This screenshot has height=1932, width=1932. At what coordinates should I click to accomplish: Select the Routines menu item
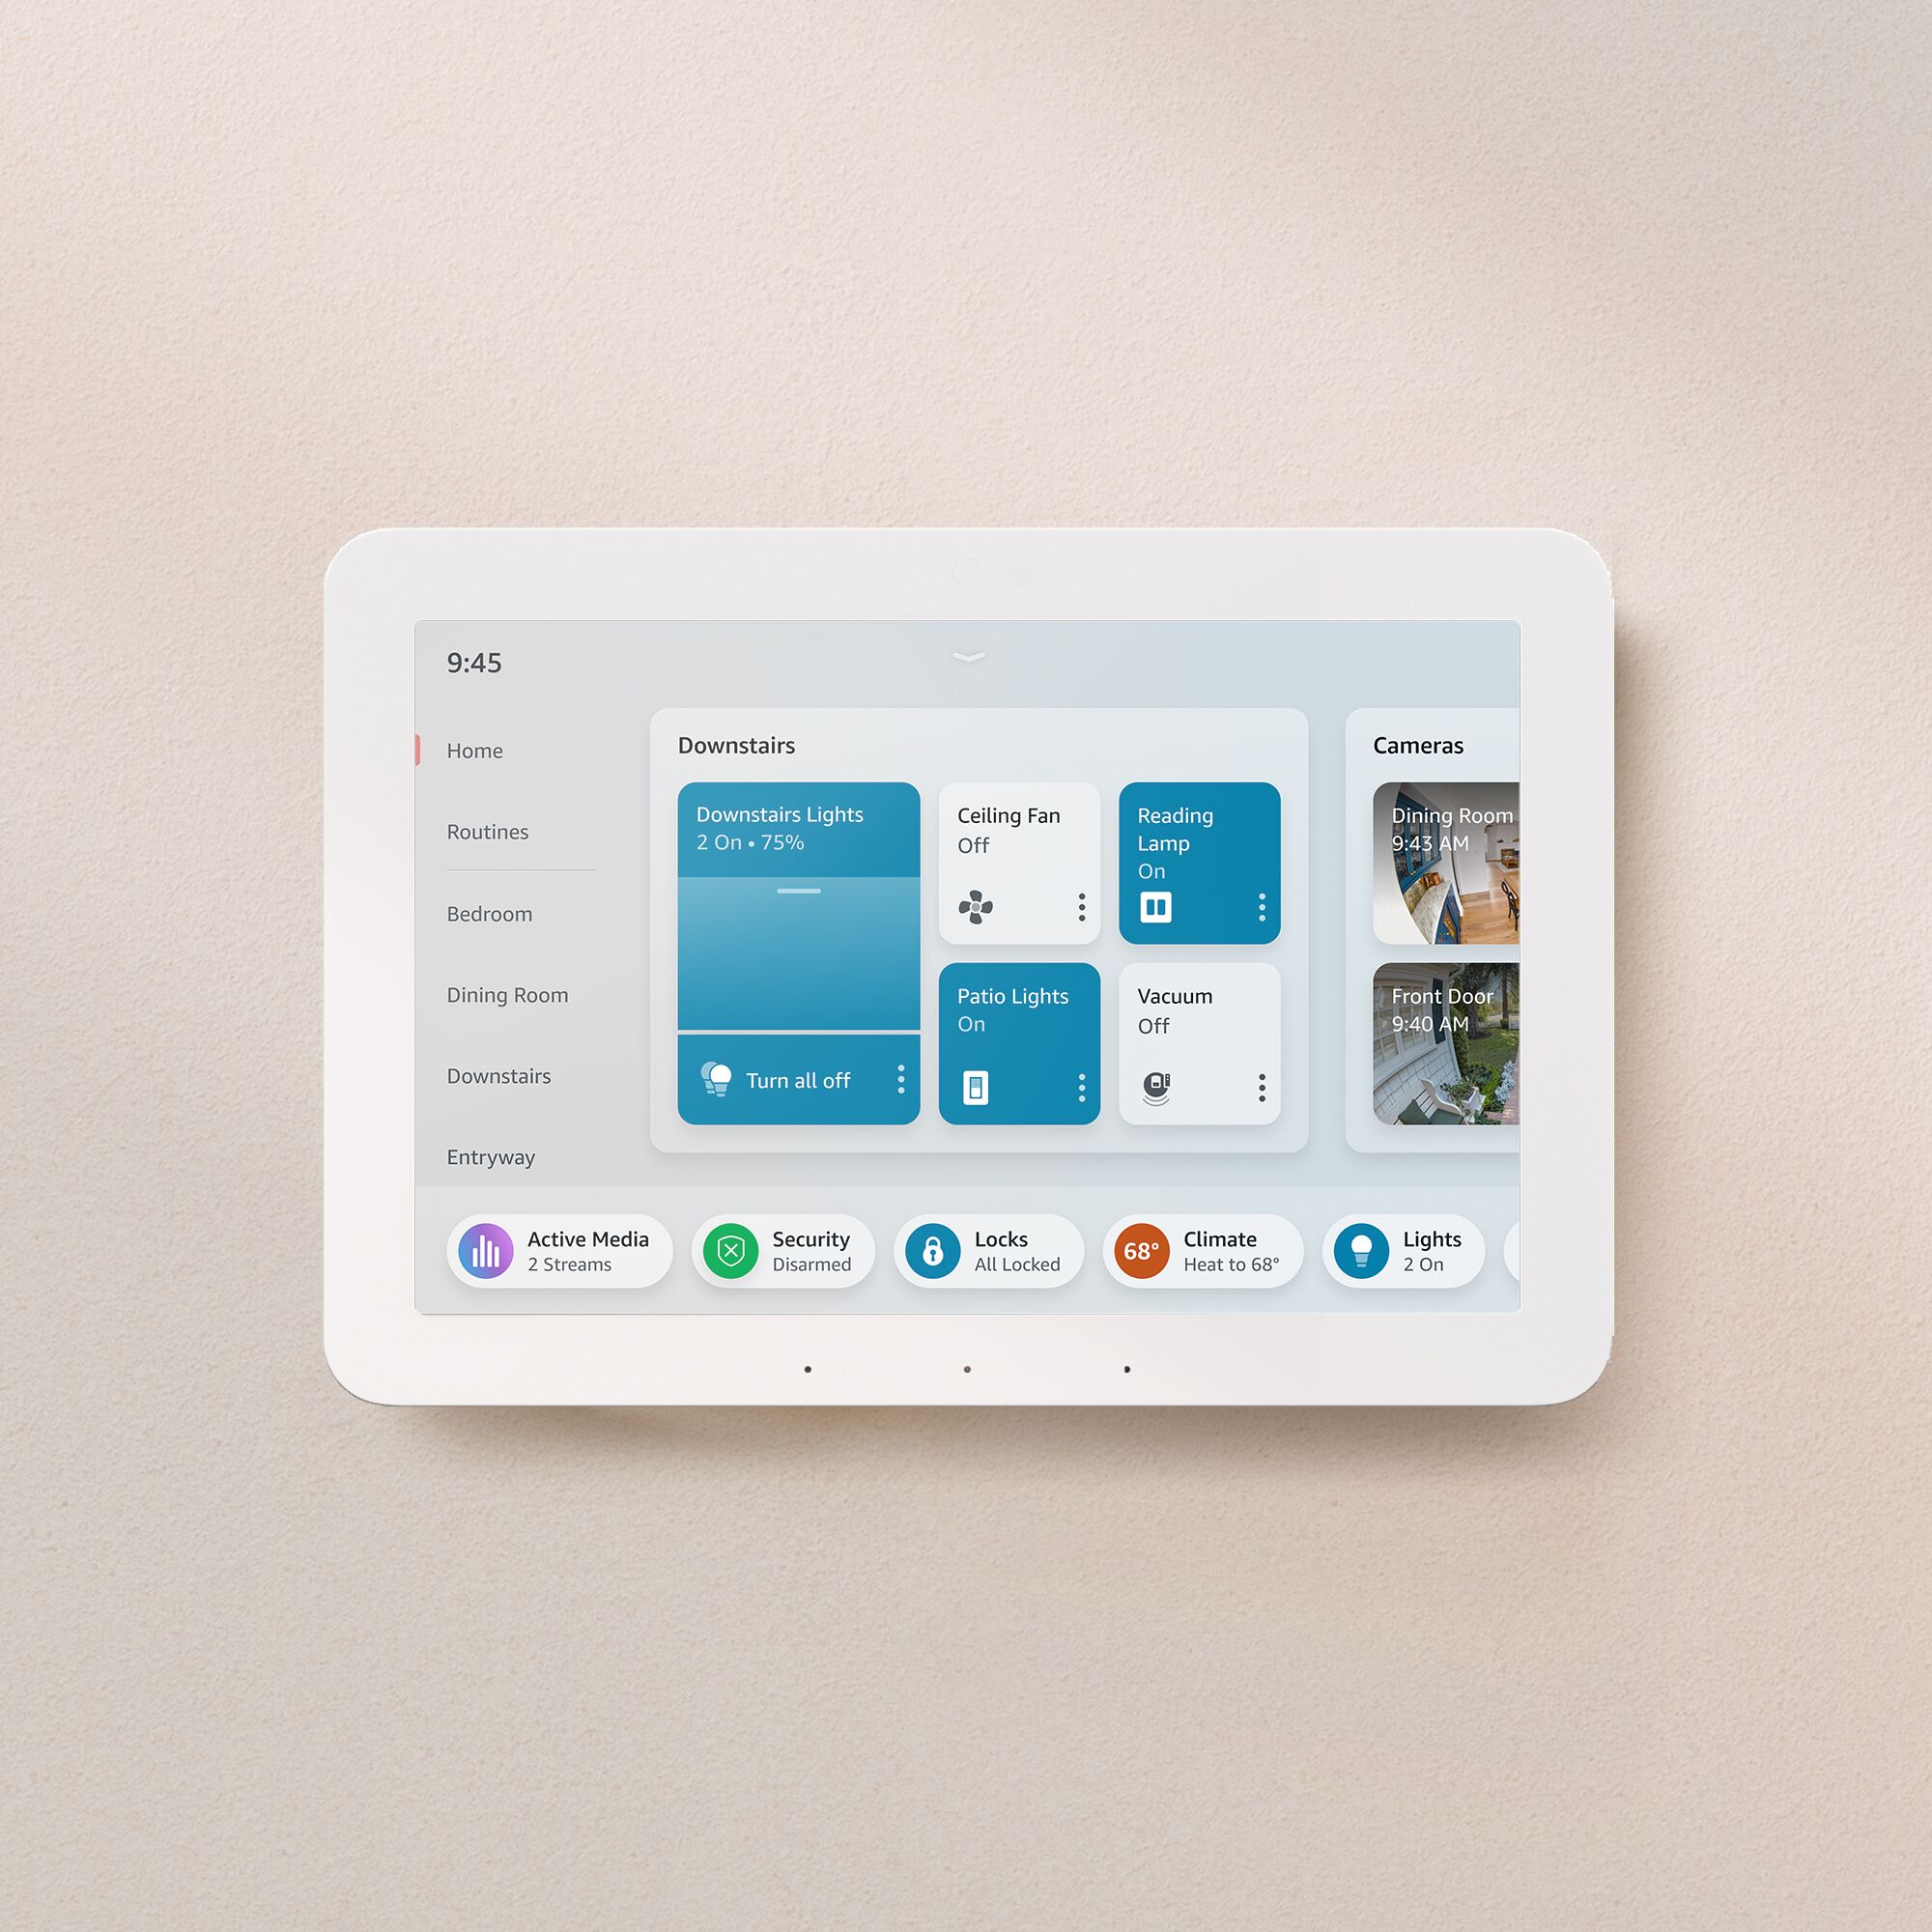point(490,830)
